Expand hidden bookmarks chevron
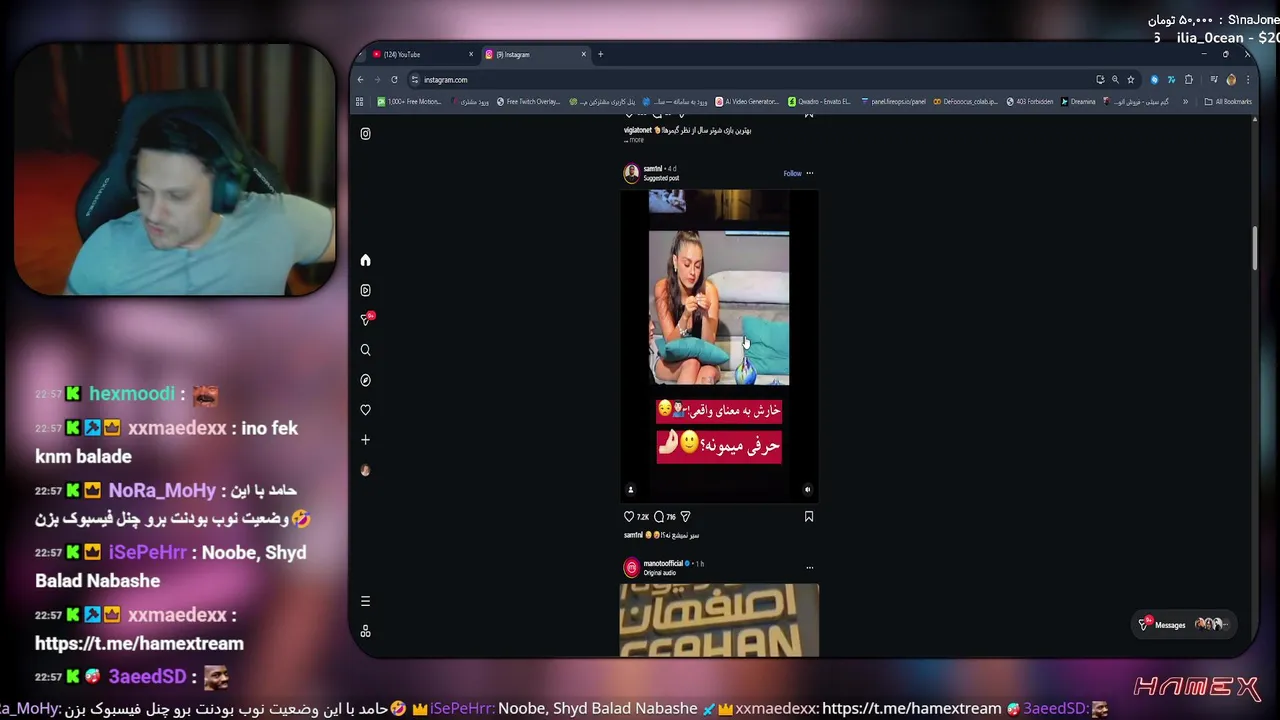The image size is (1280, 720). coord(1186,101)
